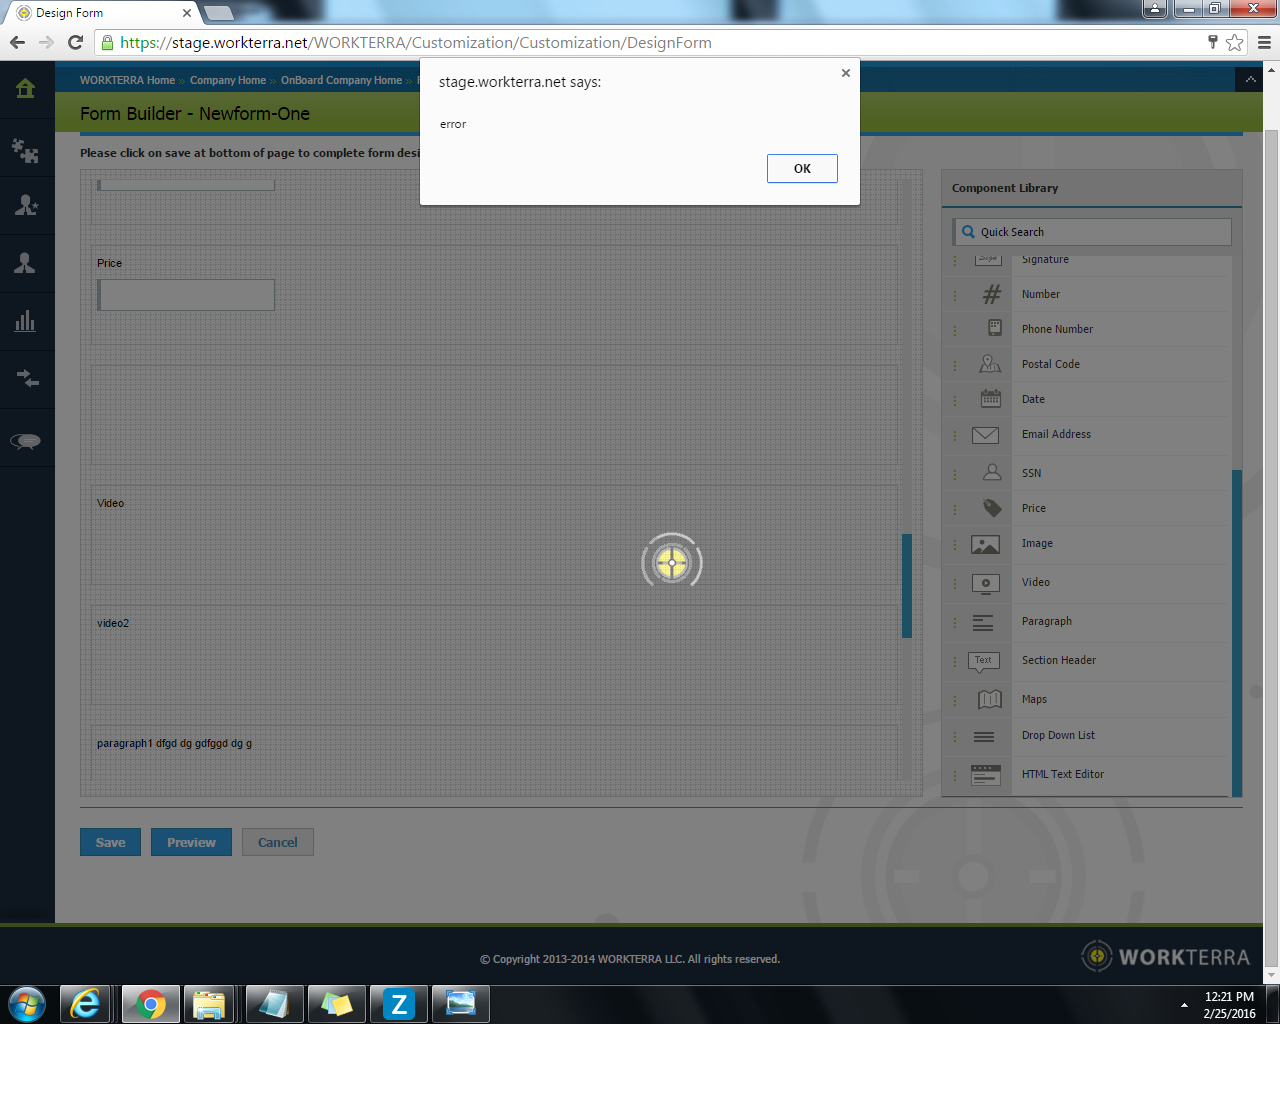Go to WORKTERRA Home breadcrumb

[127, 80]
